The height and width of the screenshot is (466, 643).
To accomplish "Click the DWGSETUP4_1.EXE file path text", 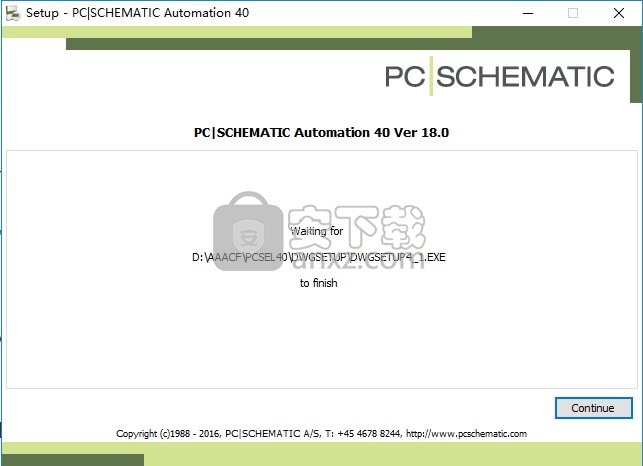I will (319, 257).
